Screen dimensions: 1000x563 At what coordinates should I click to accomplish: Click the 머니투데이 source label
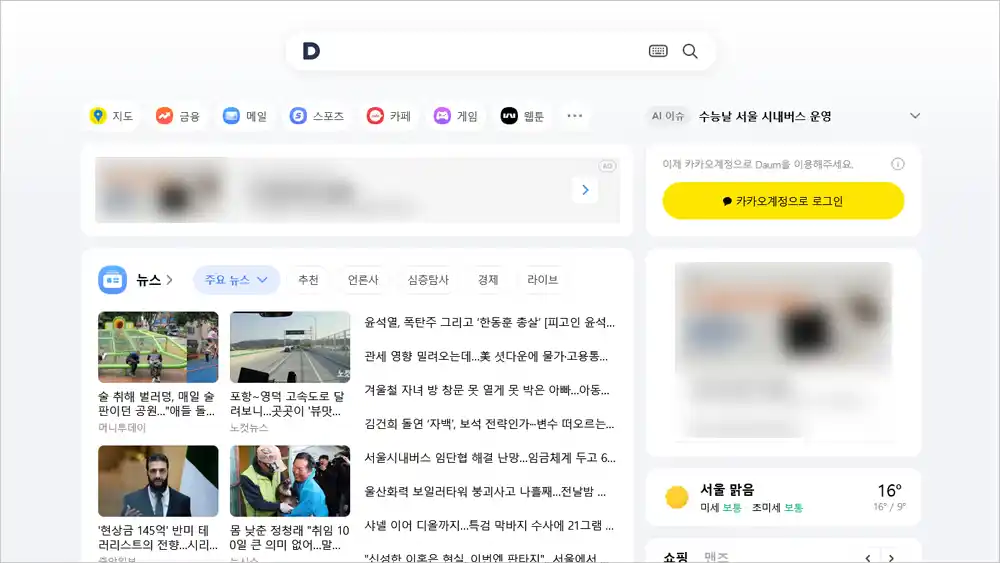click(122, 428)
